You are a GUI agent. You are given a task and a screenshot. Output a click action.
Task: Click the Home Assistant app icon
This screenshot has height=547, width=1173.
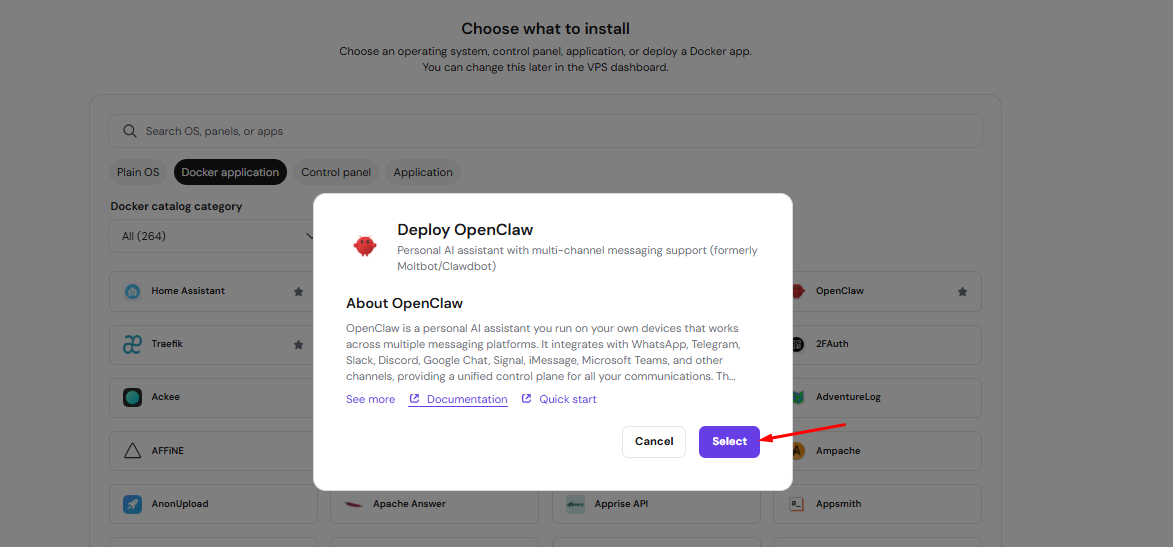click(x=132, y=291)
